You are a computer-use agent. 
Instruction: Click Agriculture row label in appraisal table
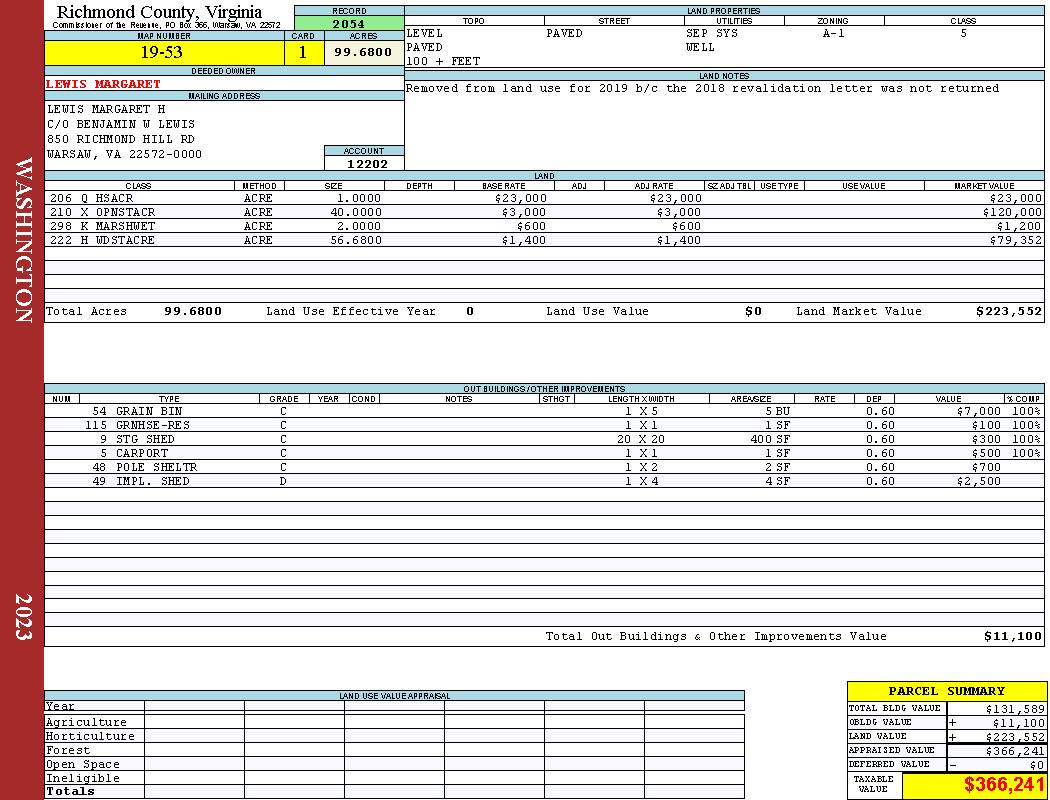(x=86, y=722)
